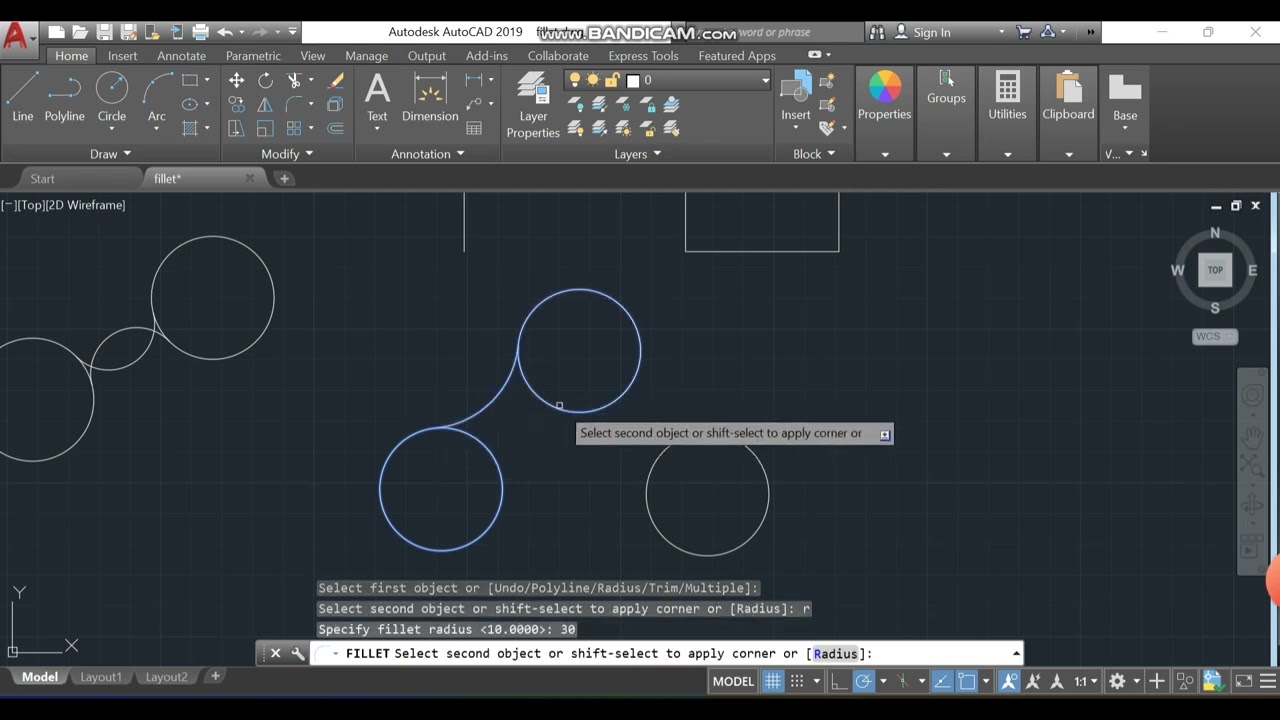Expand the Annotation panel
The height and width of the screenshot is (720, 1280).
(x=428, y=154)
